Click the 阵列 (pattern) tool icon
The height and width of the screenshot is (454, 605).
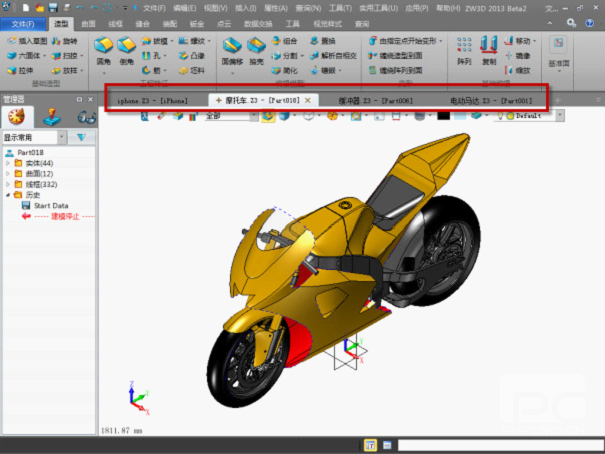pos(463,52)
